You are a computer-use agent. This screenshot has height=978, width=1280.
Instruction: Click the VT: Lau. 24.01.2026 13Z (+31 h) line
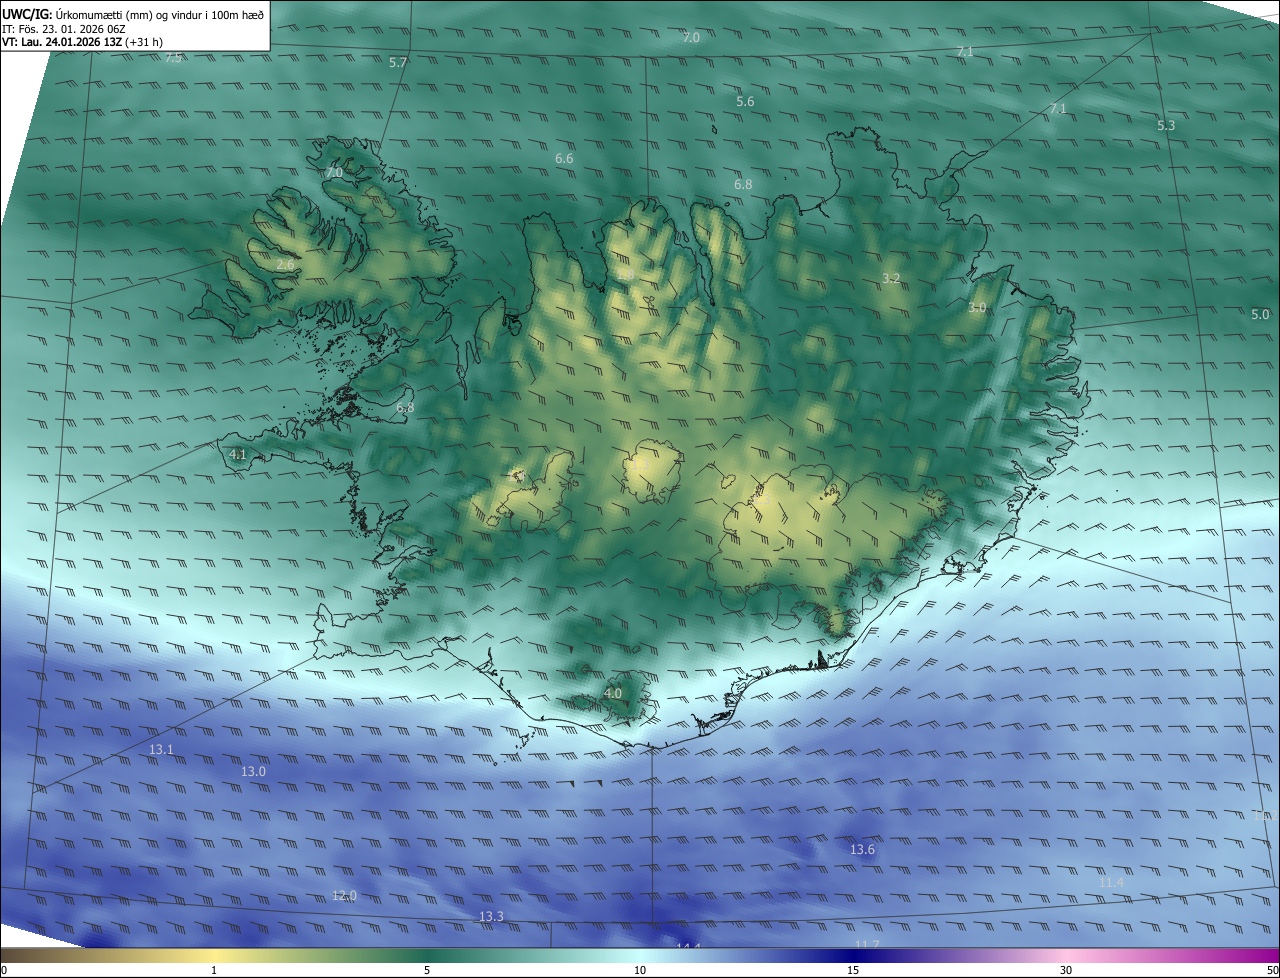click(82, 42)
